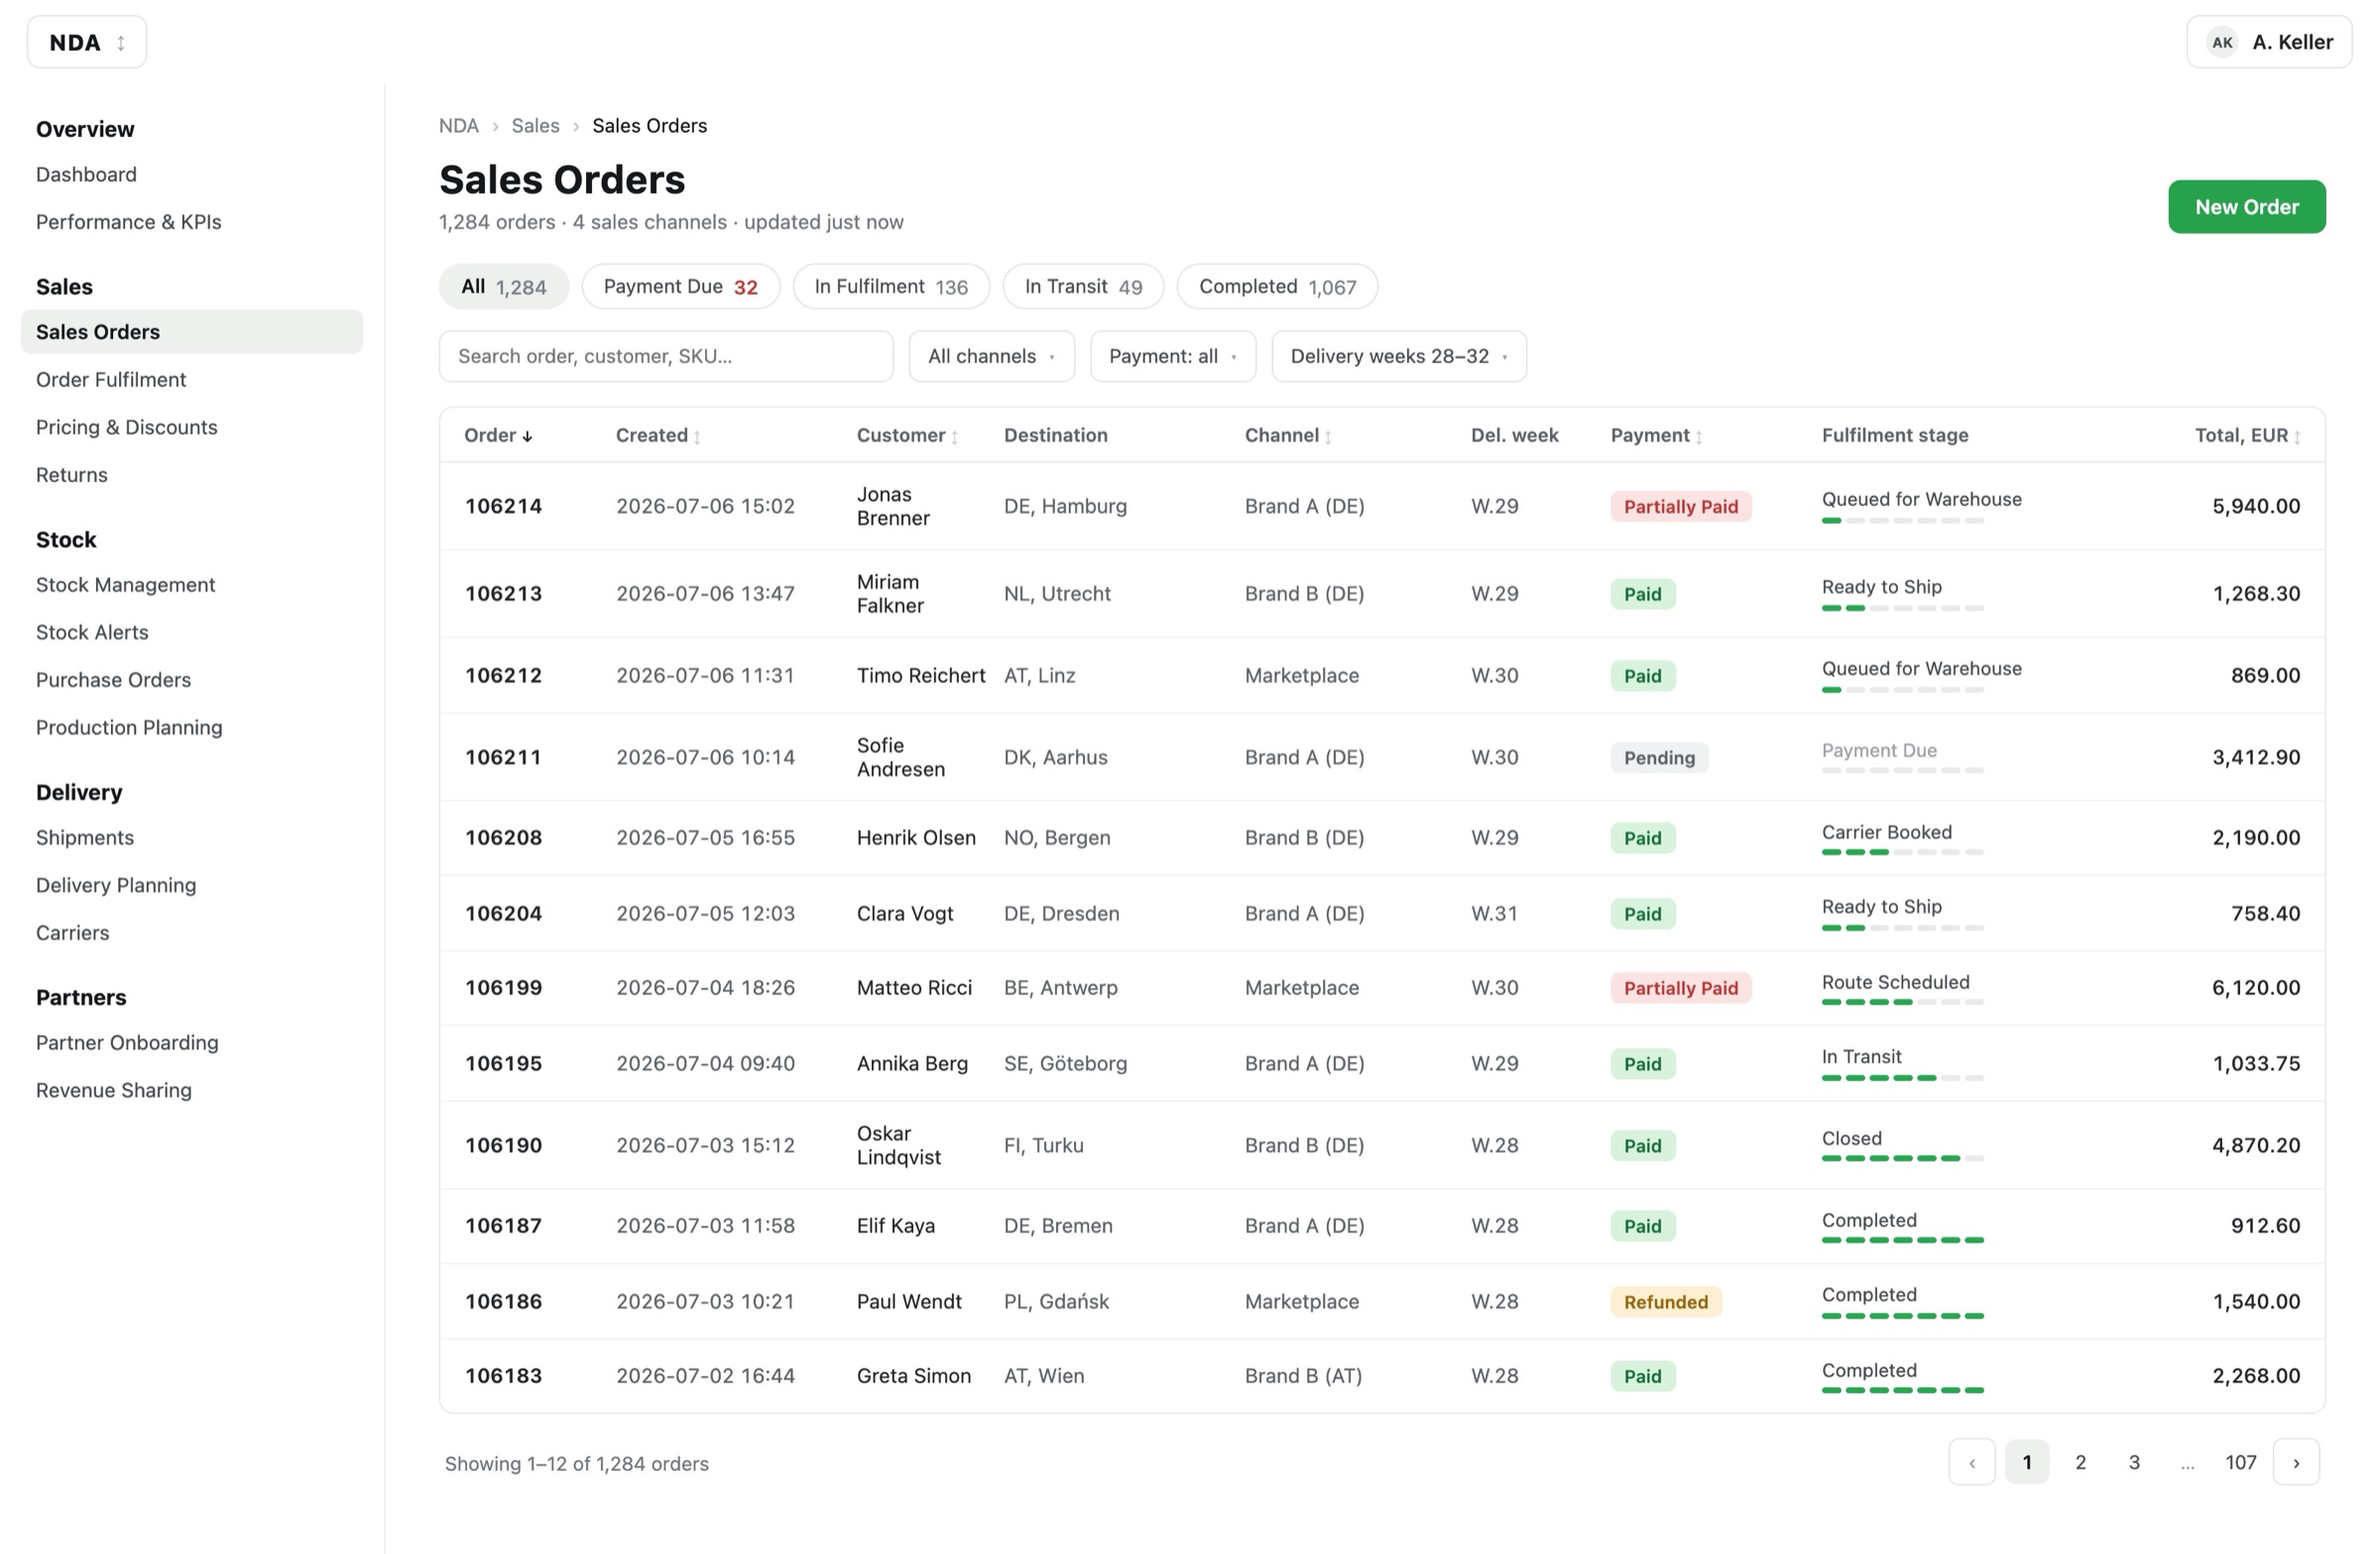2380x1554 pixels.
Task: Click customer Clara Vogt
Action: [x=905, y=914]
